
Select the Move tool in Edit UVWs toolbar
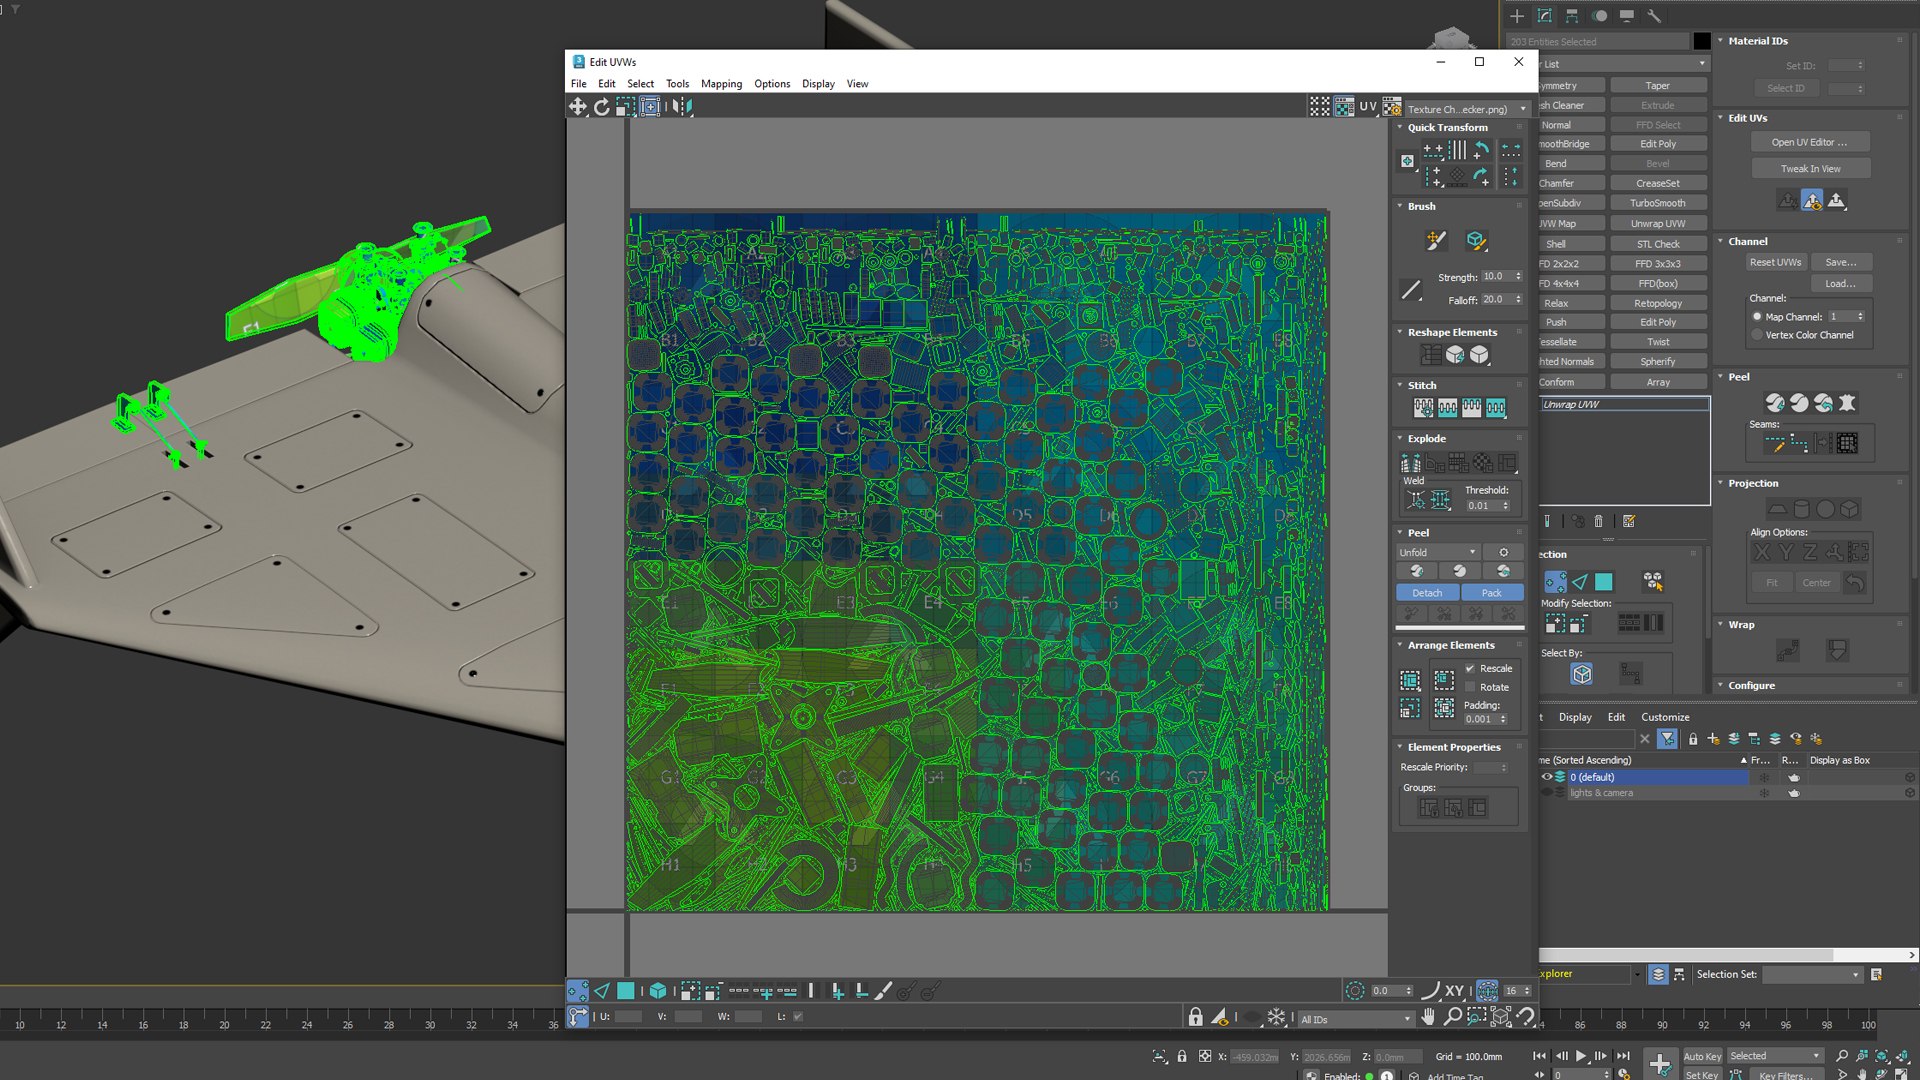click(578, 107)
